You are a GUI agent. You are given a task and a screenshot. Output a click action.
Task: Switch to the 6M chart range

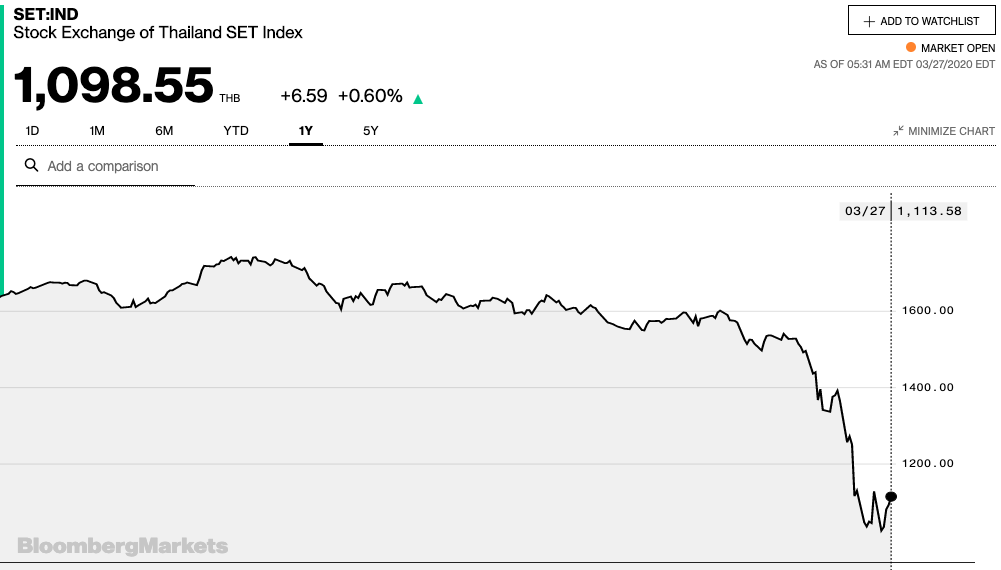click(x=164, y=131)
